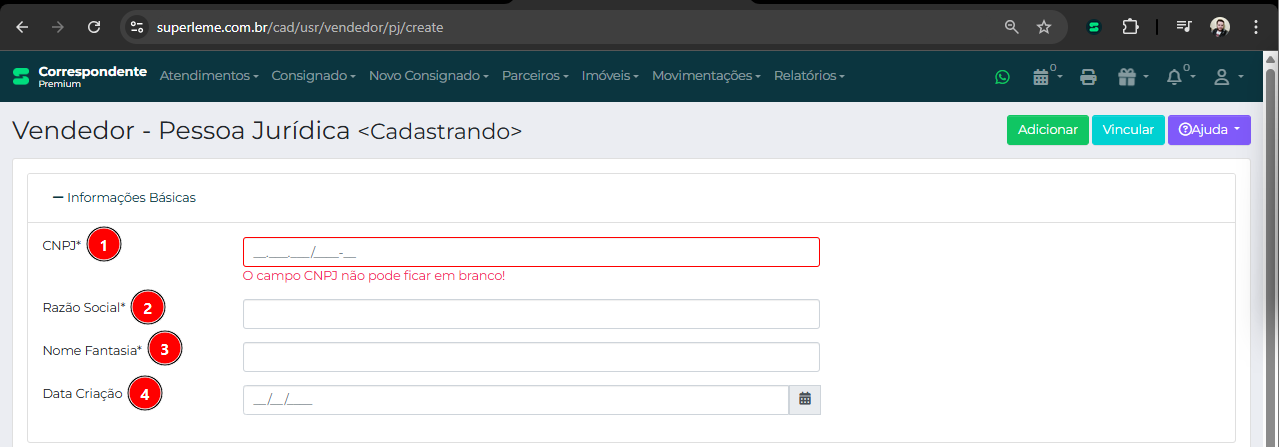Go back with browser back arrow
Viewport: 1279px width, 447px height.
click(22, 27)
